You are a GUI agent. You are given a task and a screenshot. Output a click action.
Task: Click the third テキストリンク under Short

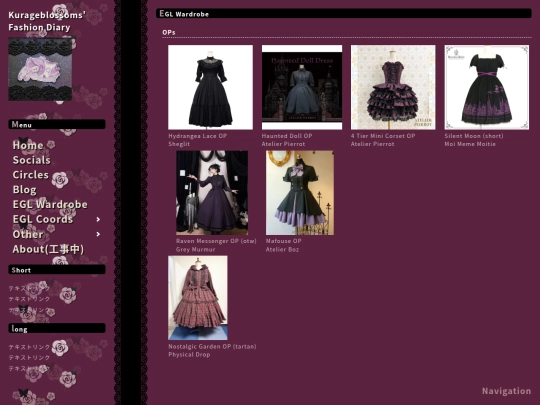(29, 310)
